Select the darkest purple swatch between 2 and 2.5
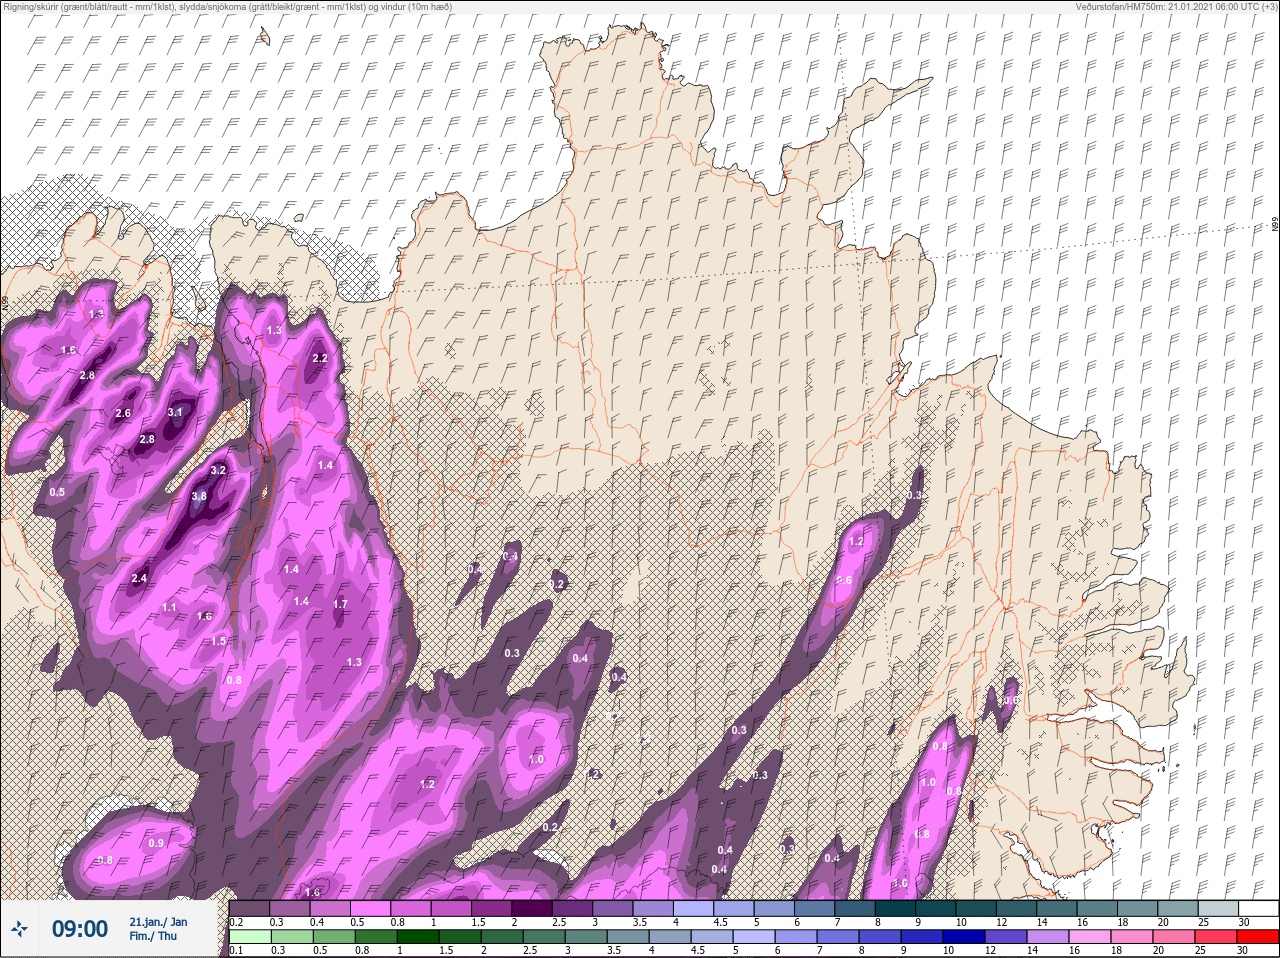 click(532, 909)
